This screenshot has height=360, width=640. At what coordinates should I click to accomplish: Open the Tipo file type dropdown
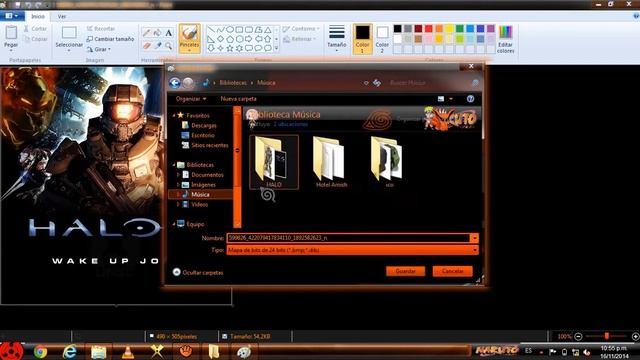(x=475, y=250)
